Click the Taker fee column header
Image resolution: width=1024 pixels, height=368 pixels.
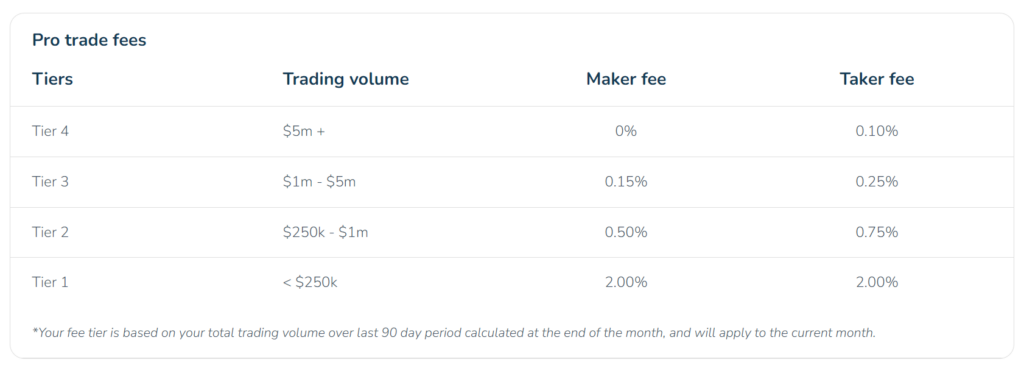[876, 79]
